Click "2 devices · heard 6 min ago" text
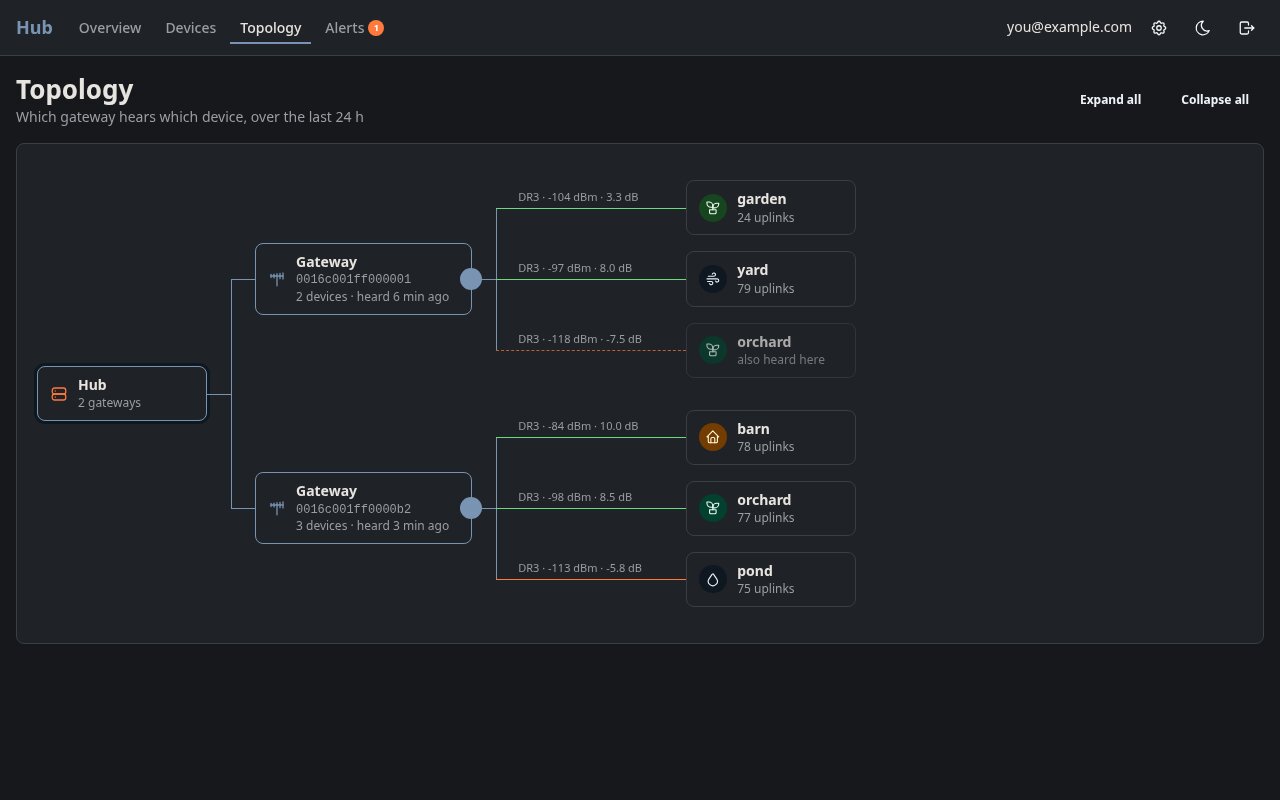The height and width of the screenshot is (800, 1280). click(x=372, y=297)
